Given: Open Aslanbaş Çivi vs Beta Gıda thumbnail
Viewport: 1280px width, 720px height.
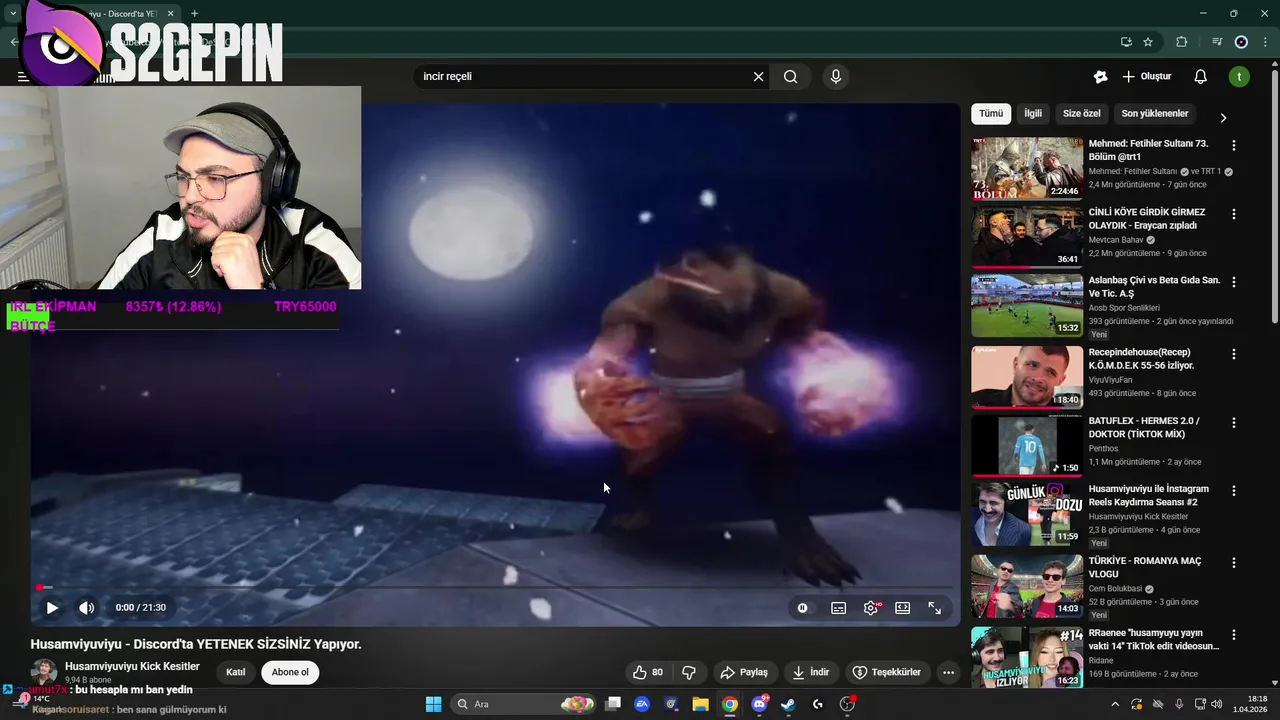Looking at the screenshot, I should pyautogui.click(x=1026, y=305).
